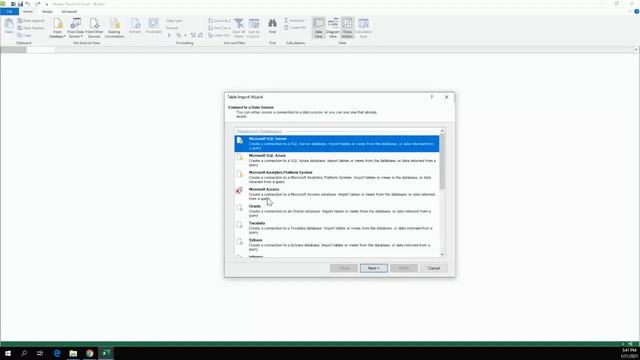Open the Data Type dropdown

[x=175, y=21]
